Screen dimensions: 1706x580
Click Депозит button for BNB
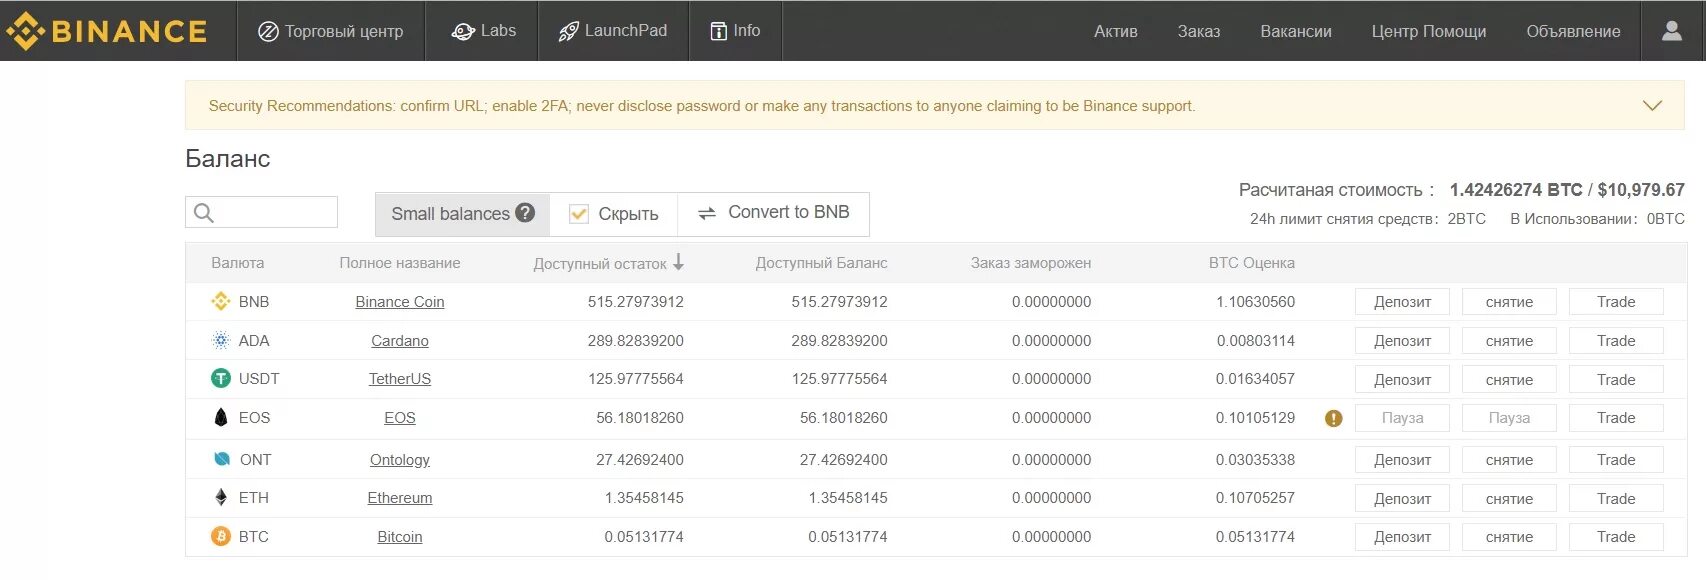click(1402, 302)
